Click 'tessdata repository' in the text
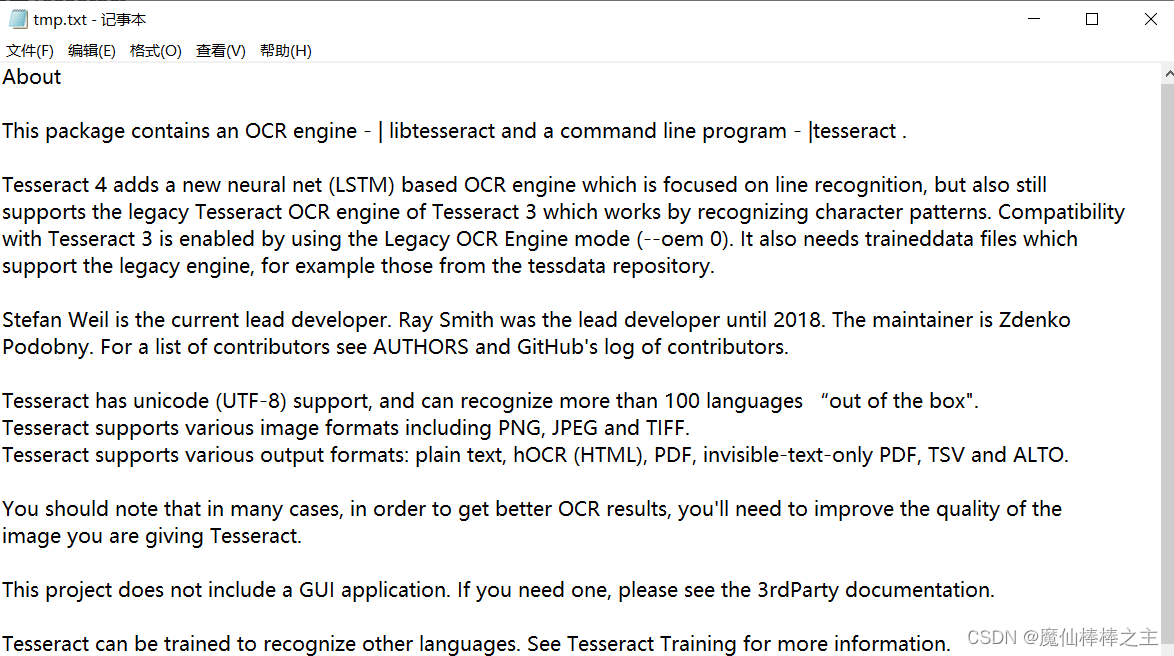Screen dimensions: 1174x656 tap(621, 266)
